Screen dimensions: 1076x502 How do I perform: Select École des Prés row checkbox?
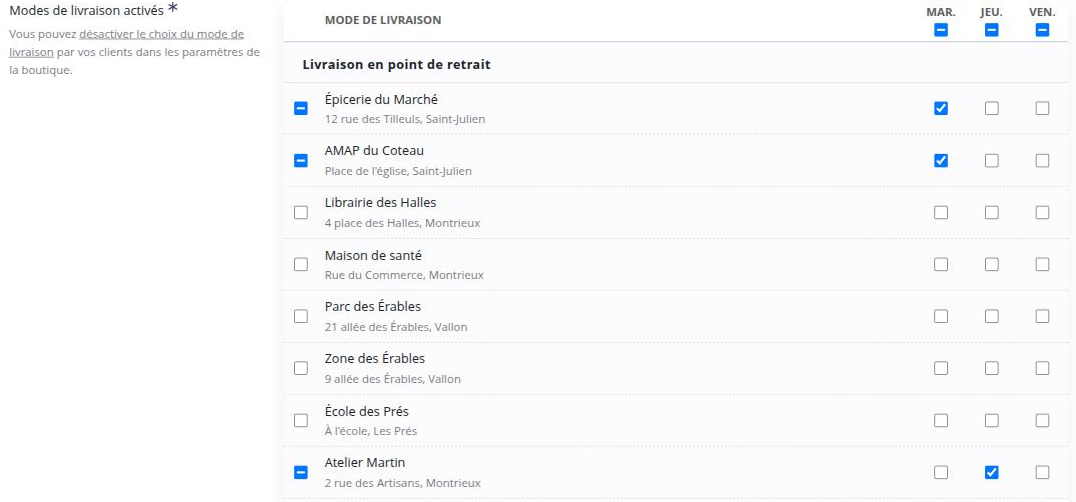[301, 420]
